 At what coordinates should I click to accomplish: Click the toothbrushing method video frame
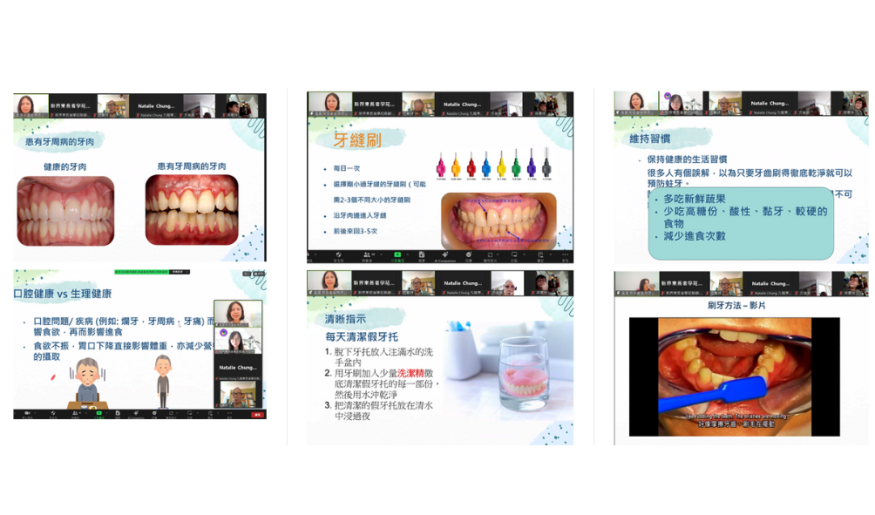734,376
